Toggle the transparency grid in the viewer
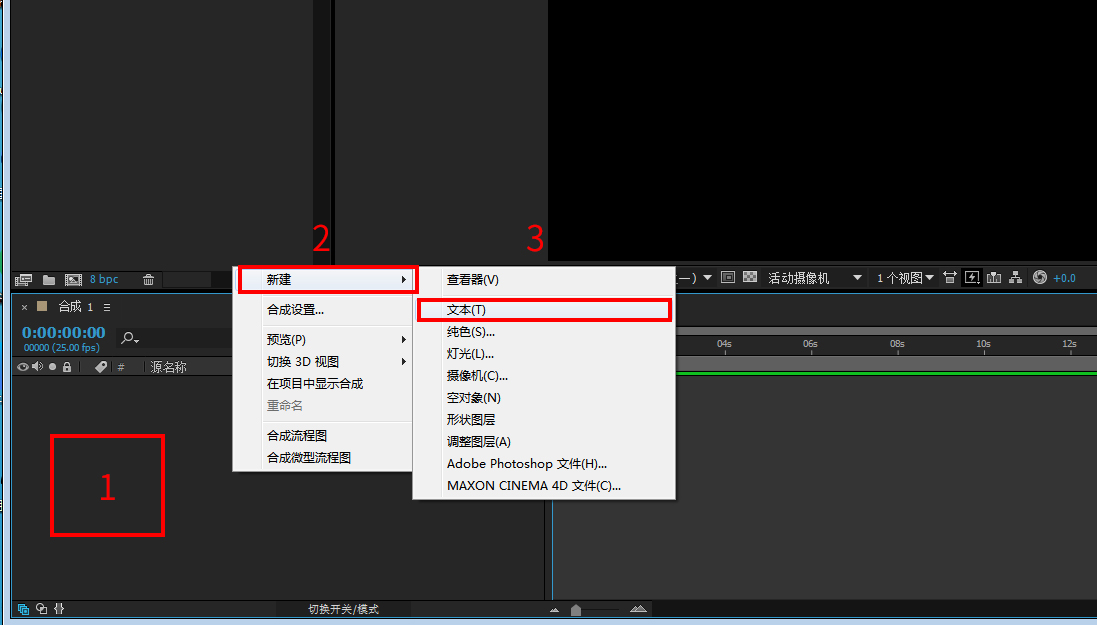The image size is (1097, 625). click(749, 277)
